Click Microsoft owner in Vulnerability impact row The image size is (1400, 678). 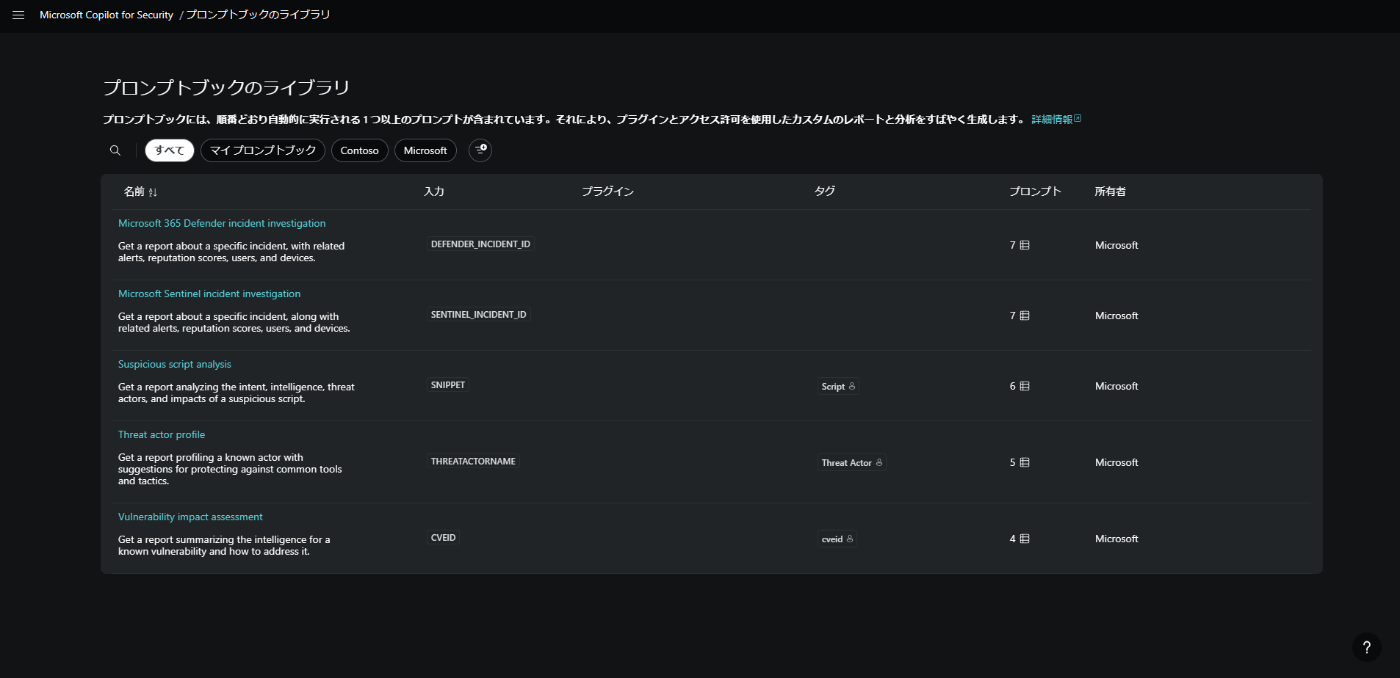pos(1116,538)
